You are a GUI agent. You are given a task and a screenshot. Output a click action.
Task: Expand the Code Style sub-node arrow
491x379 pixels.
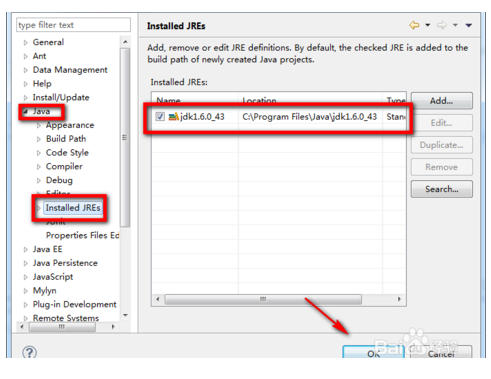pyautogui.click(x=39, y=153)
